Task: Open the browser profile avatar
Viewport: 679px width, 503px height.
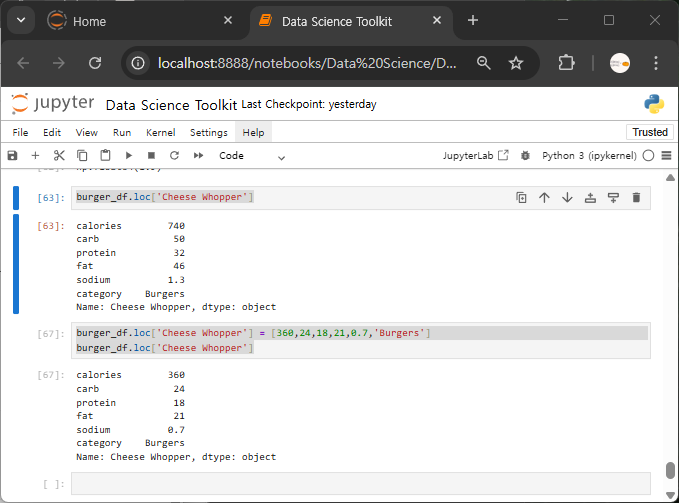Action: [x=620, y=63]
